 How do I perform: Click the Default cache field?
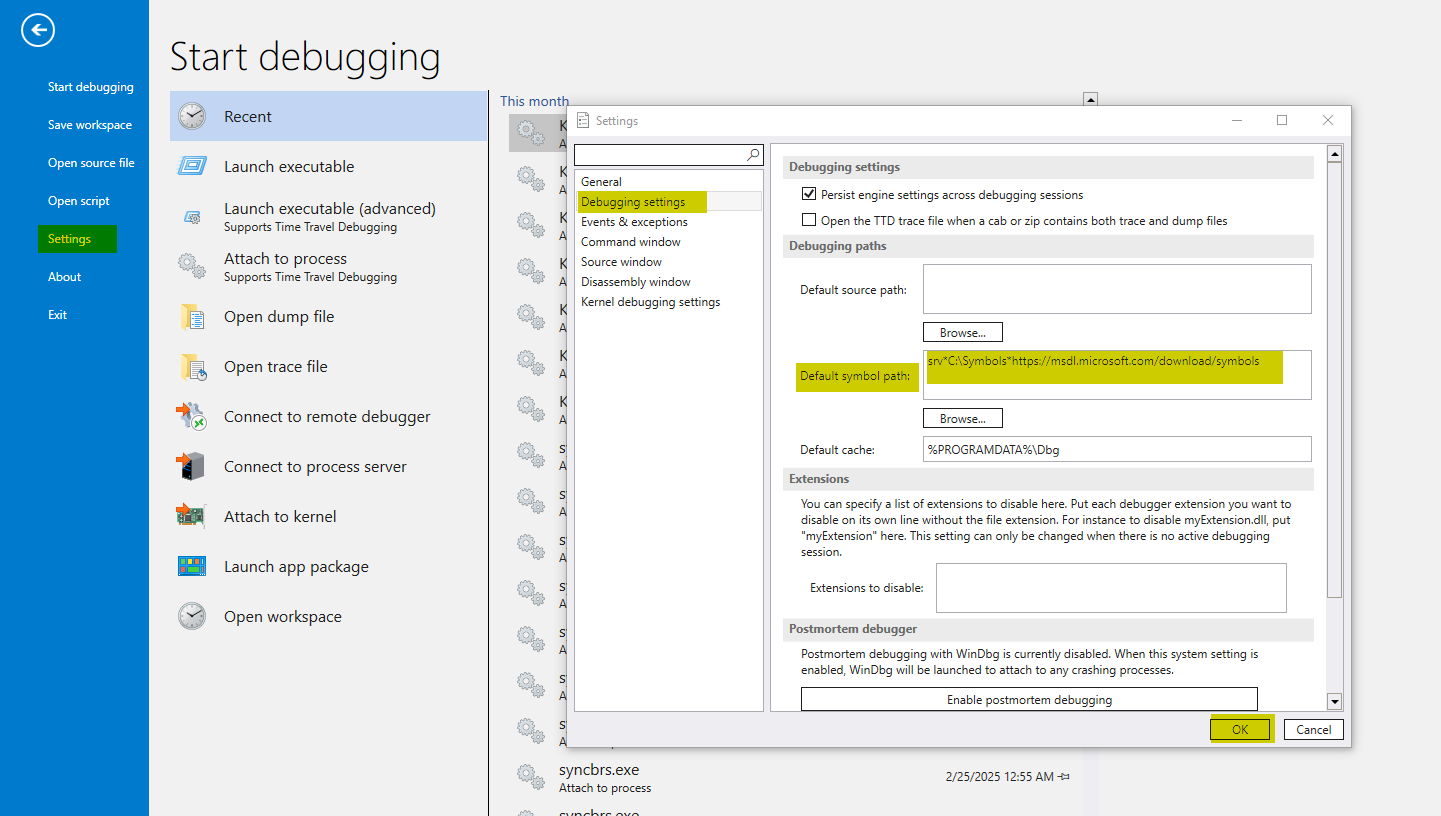[1117, 449]
